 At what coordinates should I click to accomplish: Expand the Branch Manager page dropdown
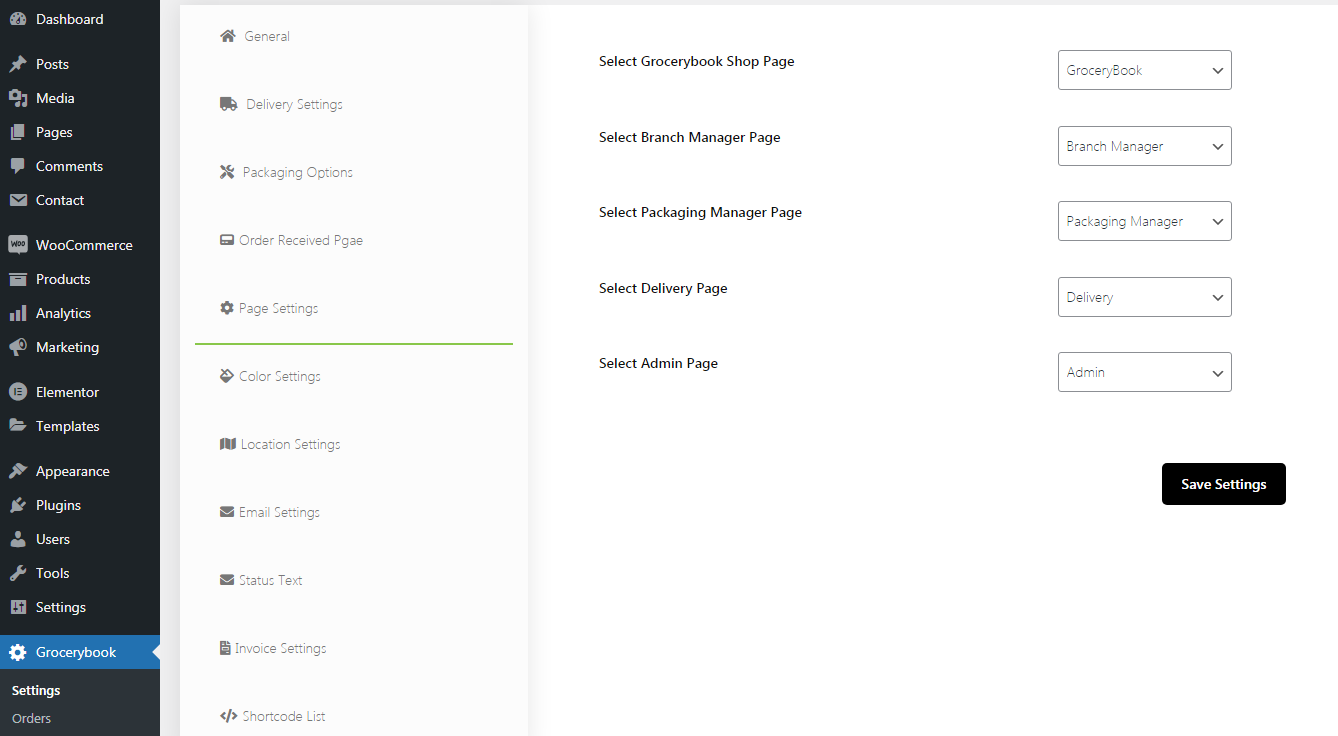coord(1144,146)
